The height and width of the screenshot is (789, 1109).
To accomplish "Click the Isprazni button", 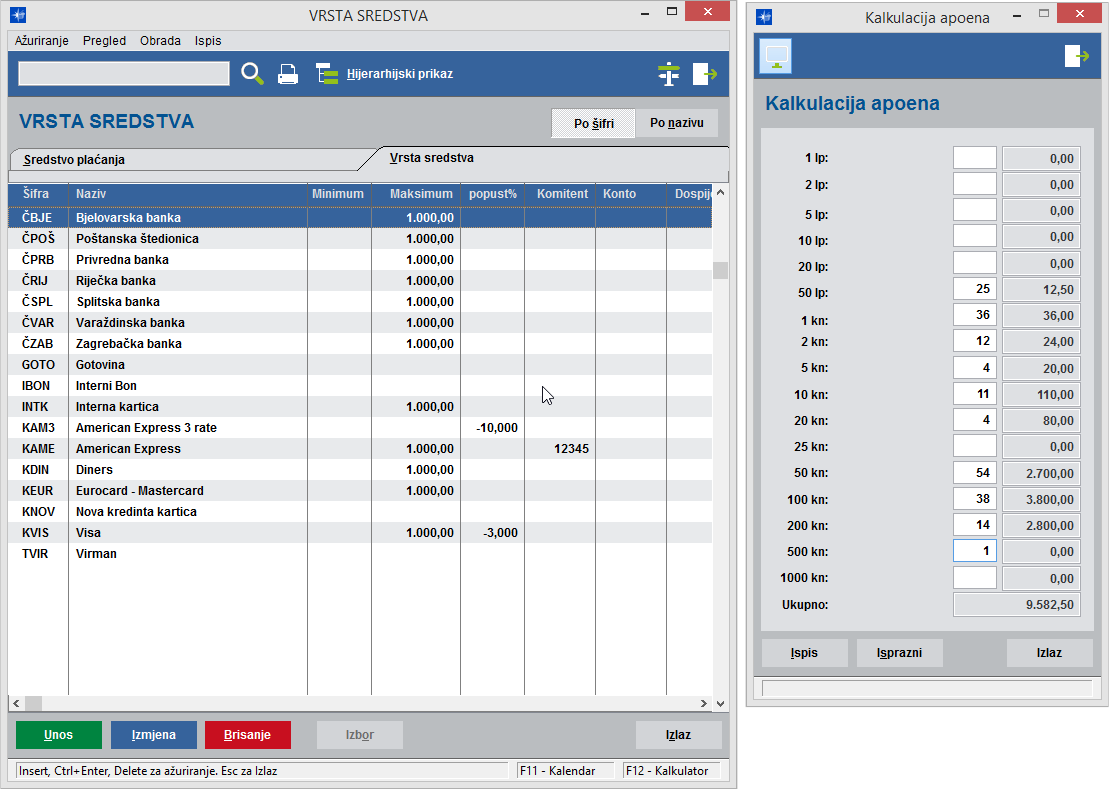I will (x=899, y=653).
